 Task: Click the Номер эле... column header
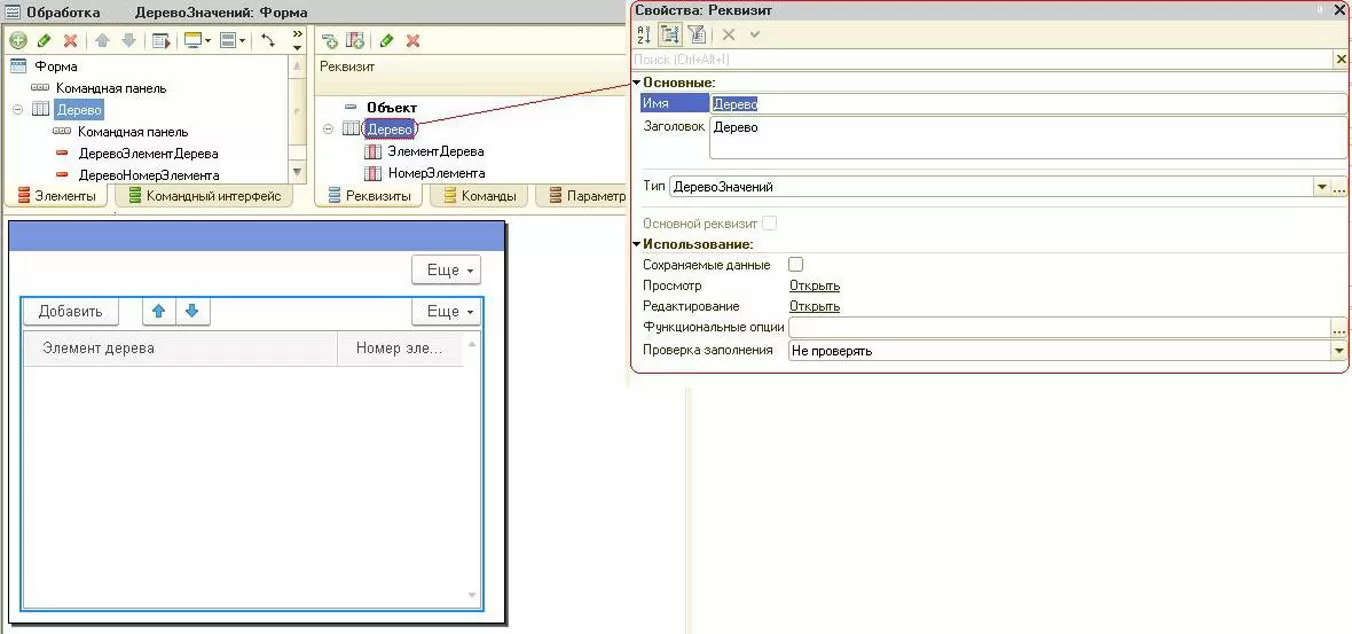399,348
